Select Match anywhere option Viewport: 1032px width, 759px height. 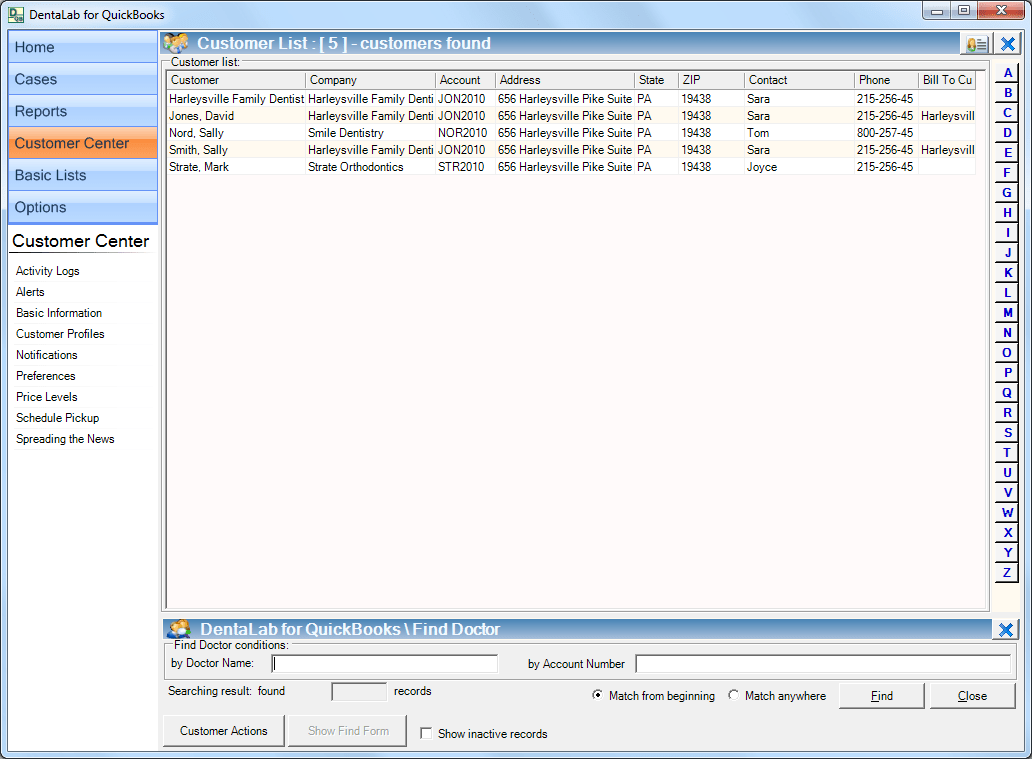(733, 696)
